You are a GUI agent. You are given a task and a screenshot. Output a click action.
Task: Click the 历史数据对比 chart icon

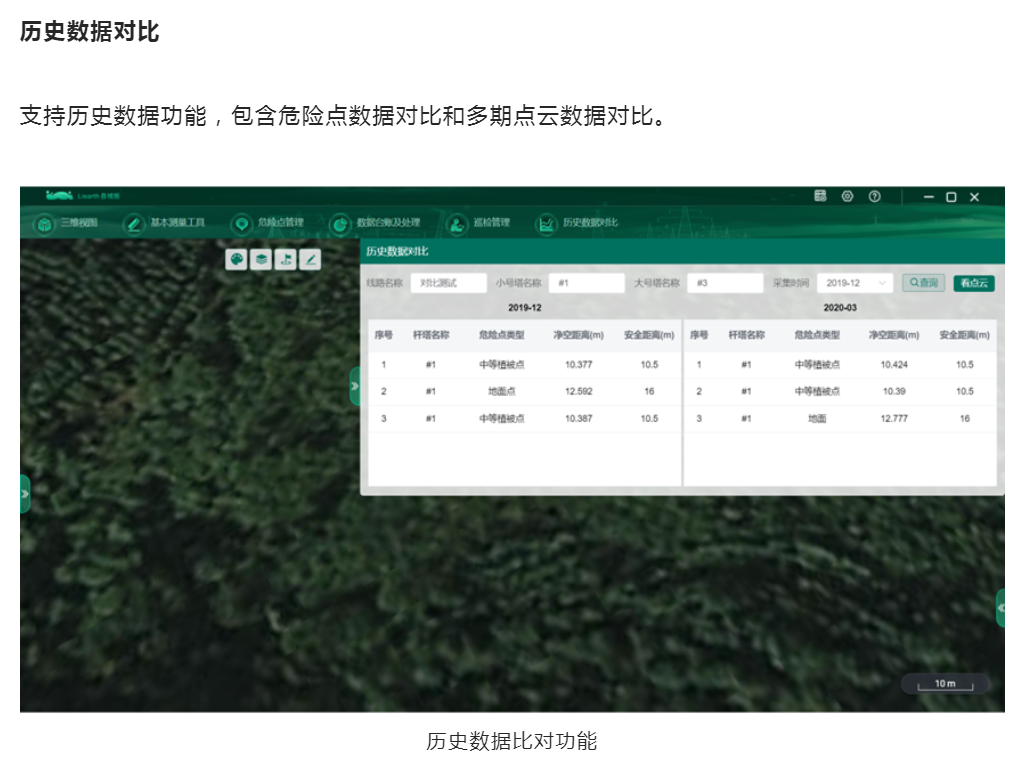(x=546, y=224)
